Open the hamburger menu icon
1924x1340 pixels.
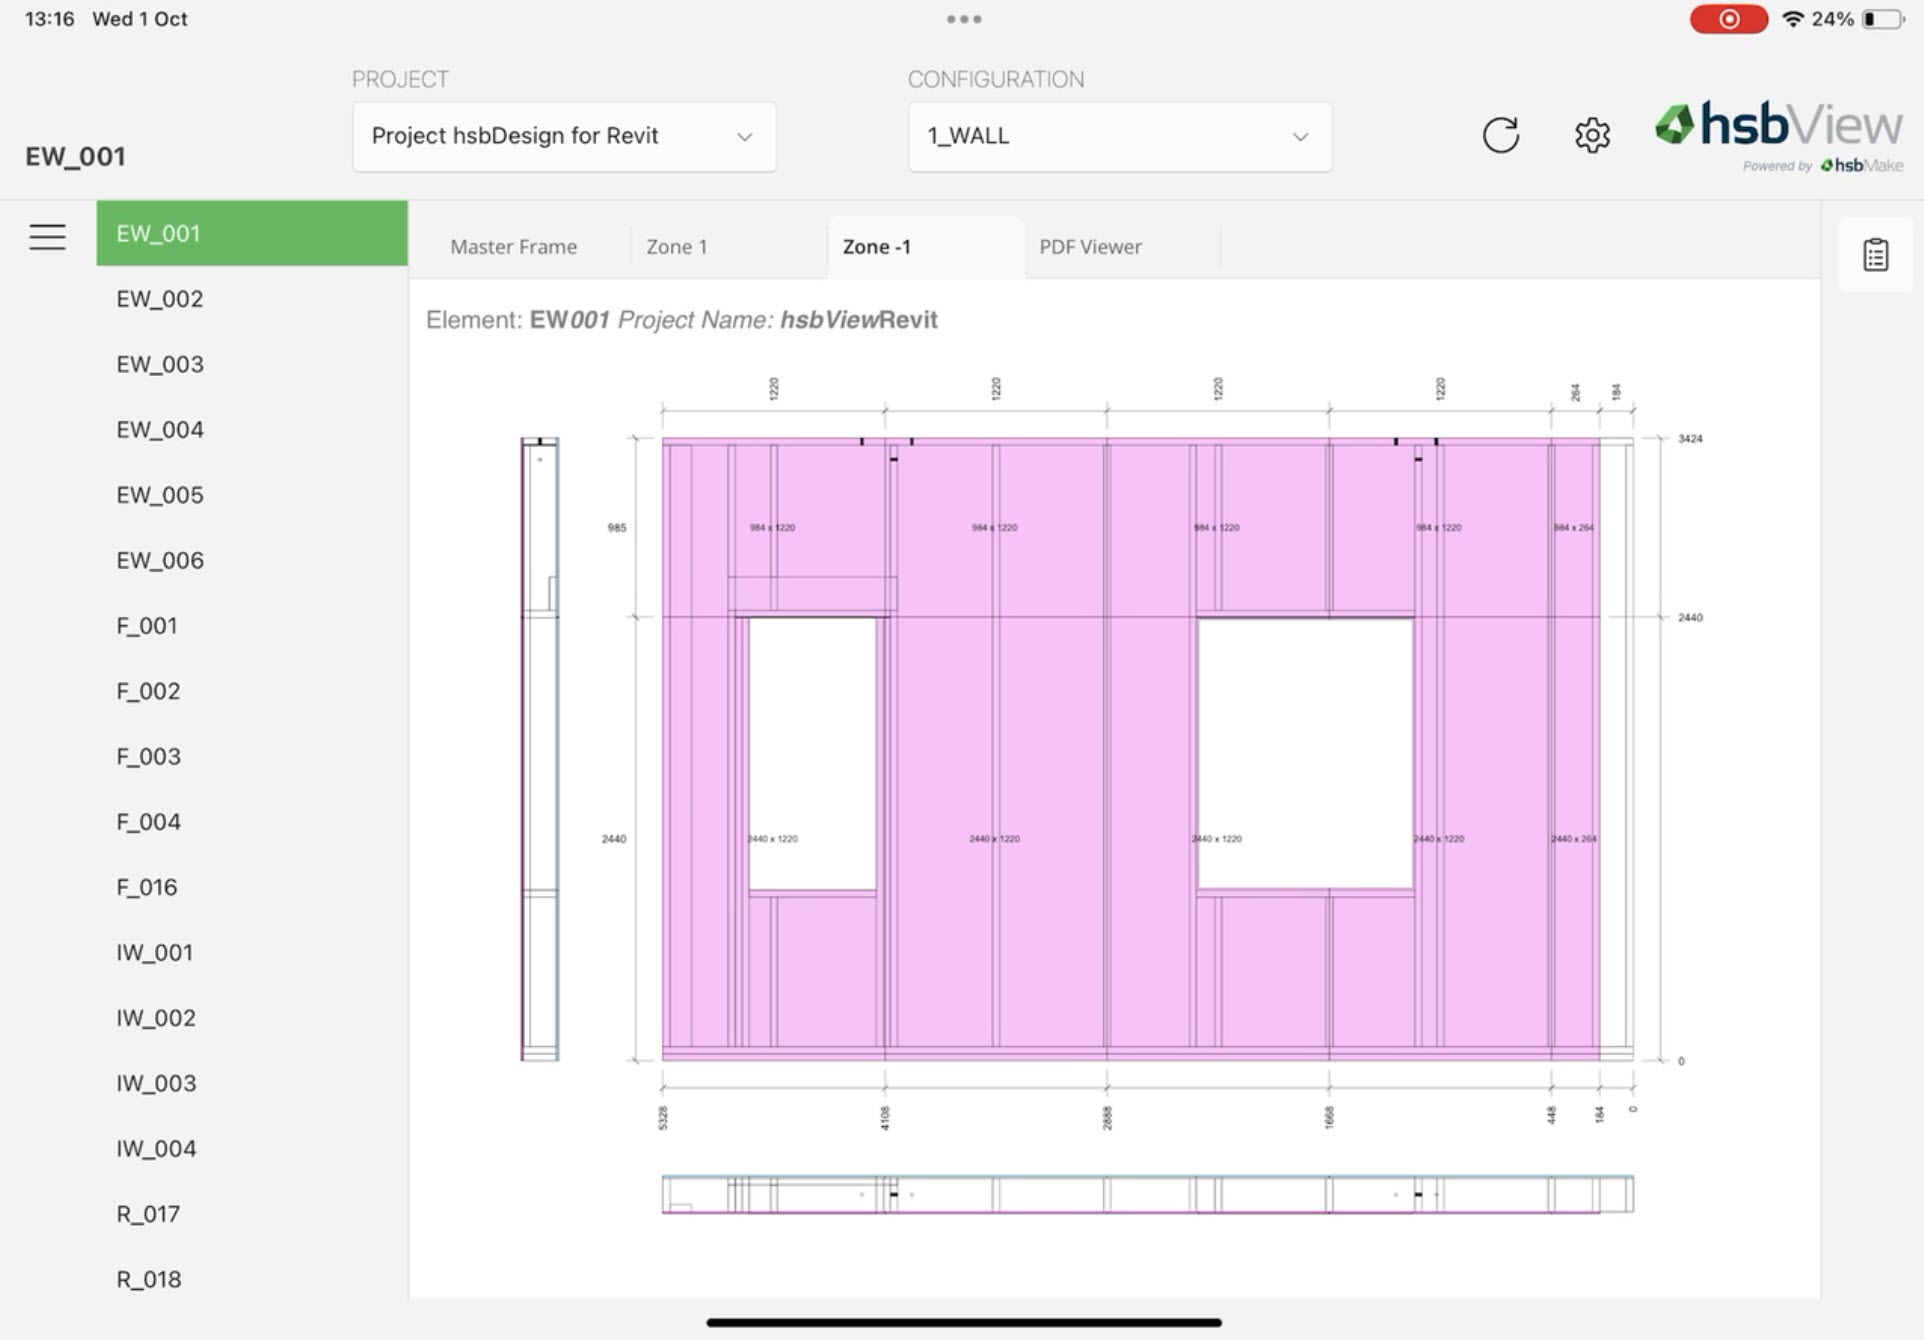click(47, 237)
